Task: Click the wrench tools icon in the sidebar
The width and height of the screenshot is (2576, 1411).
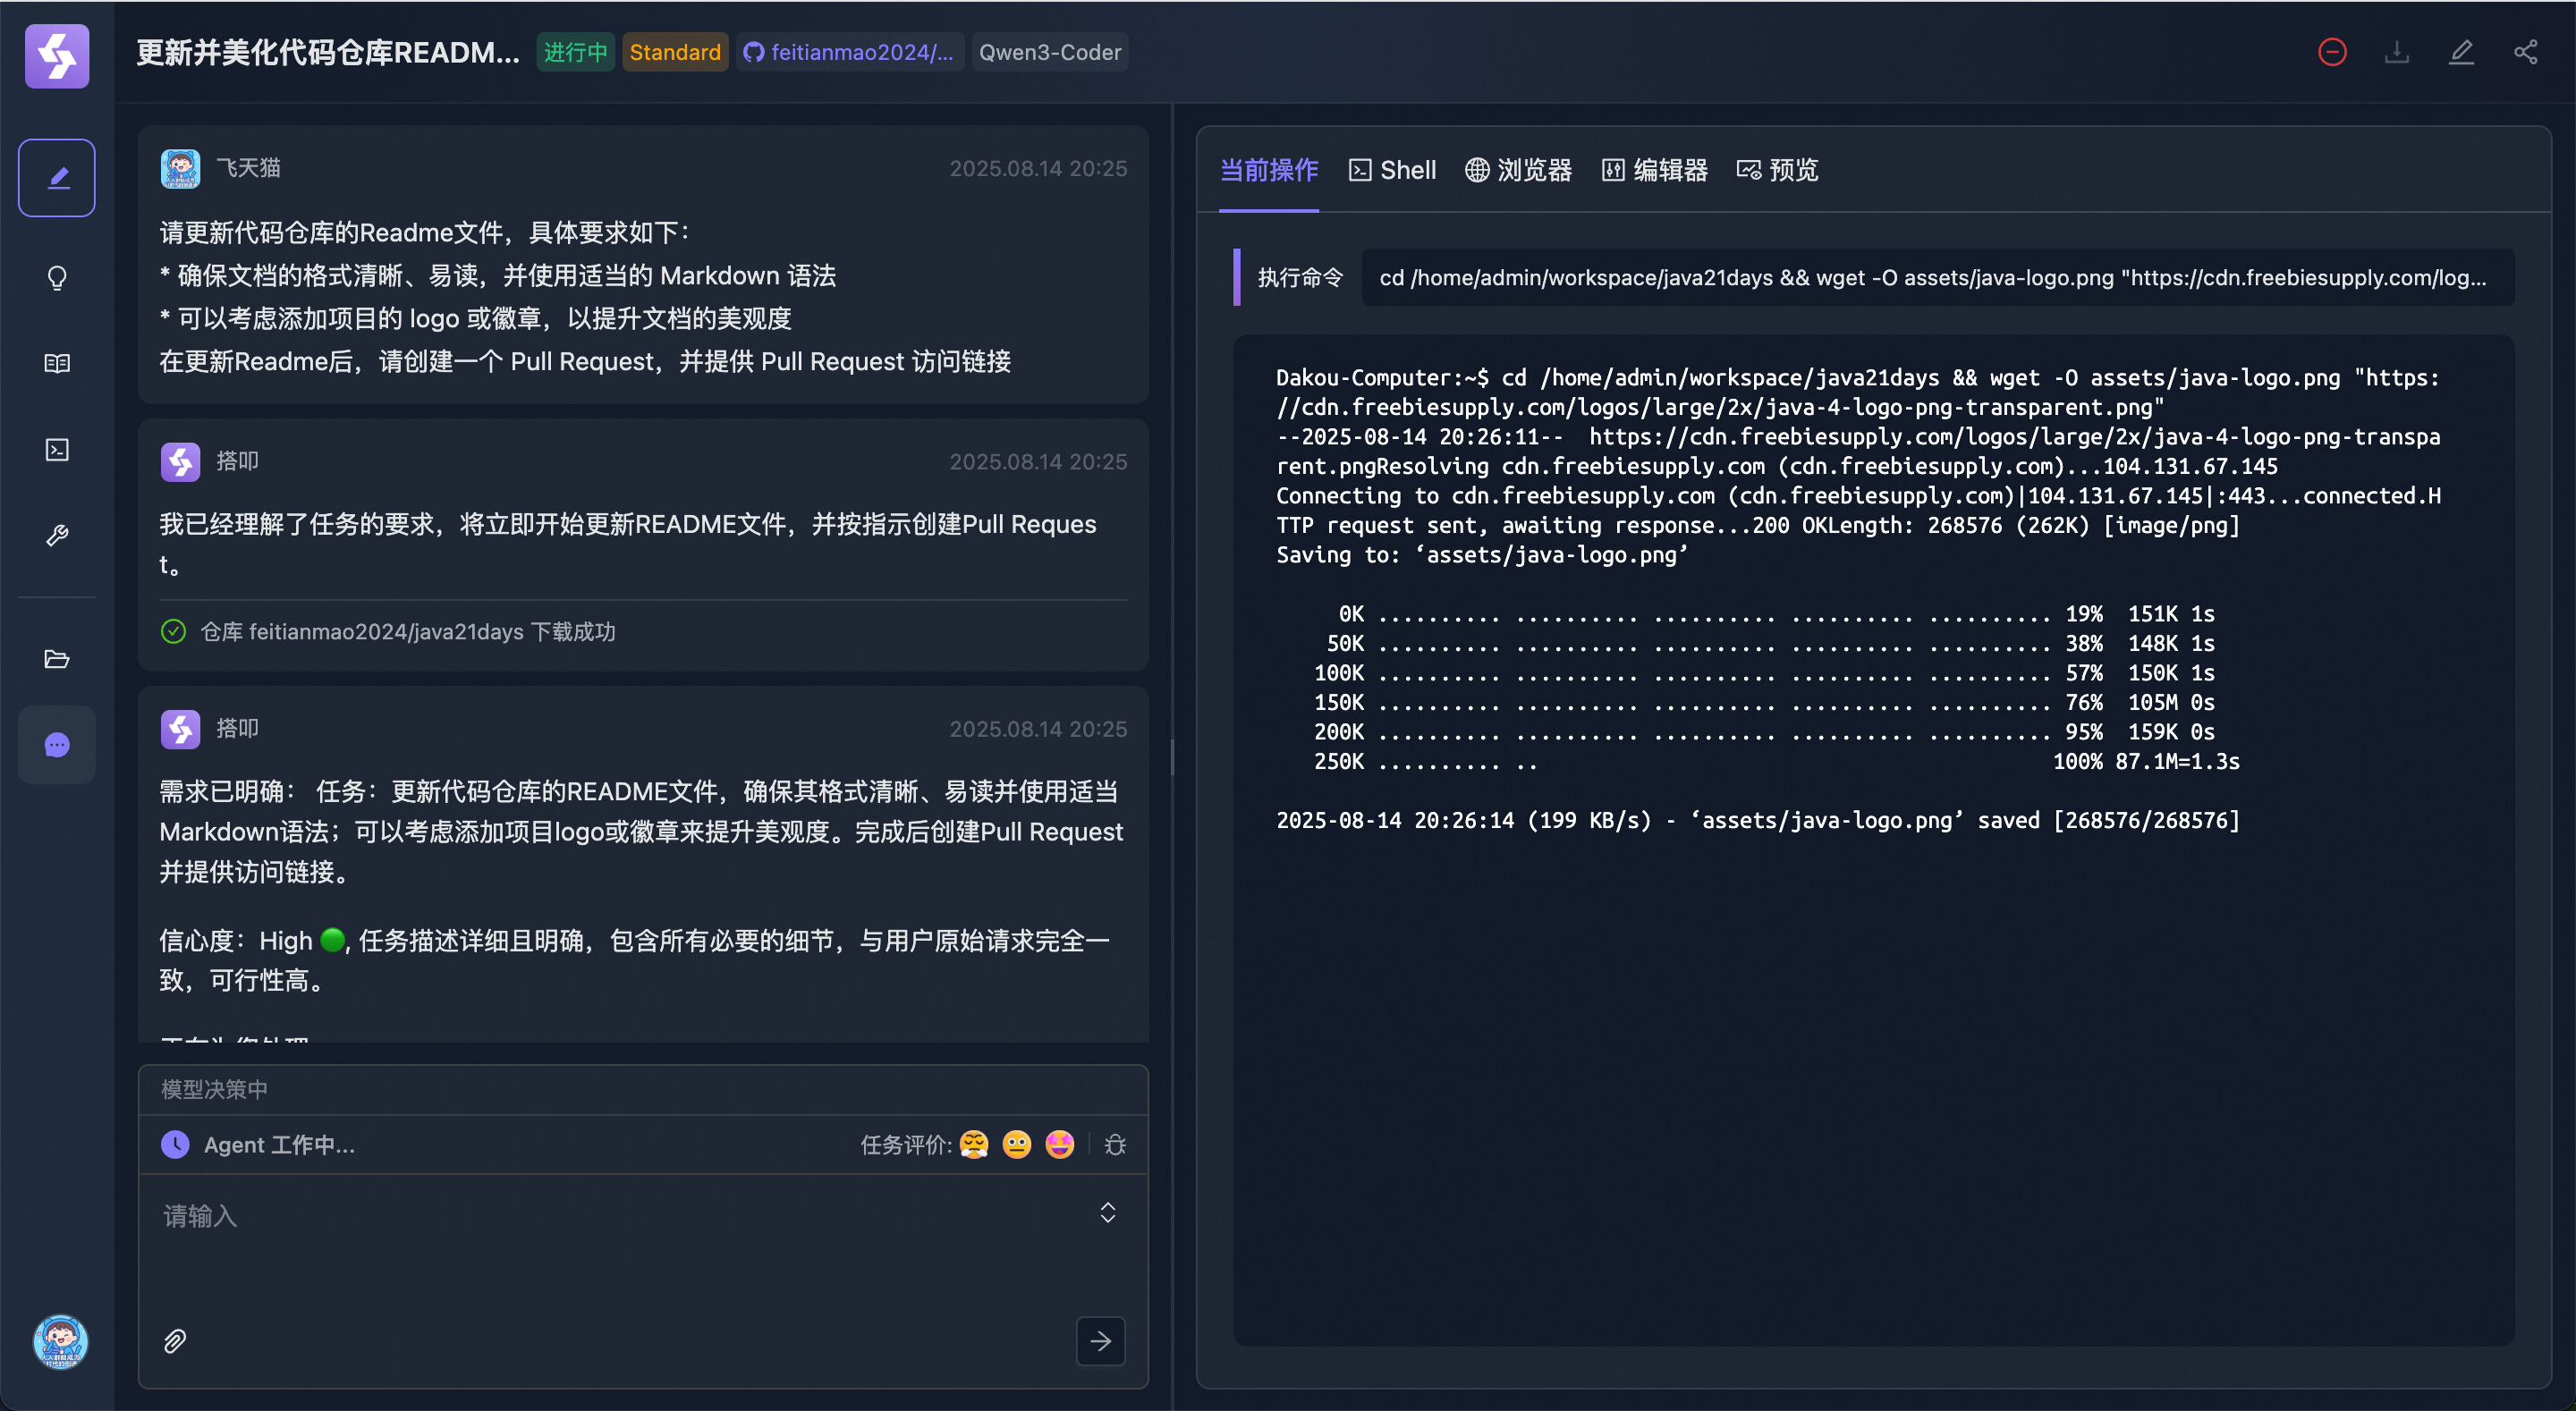Action: coord(57,535)
